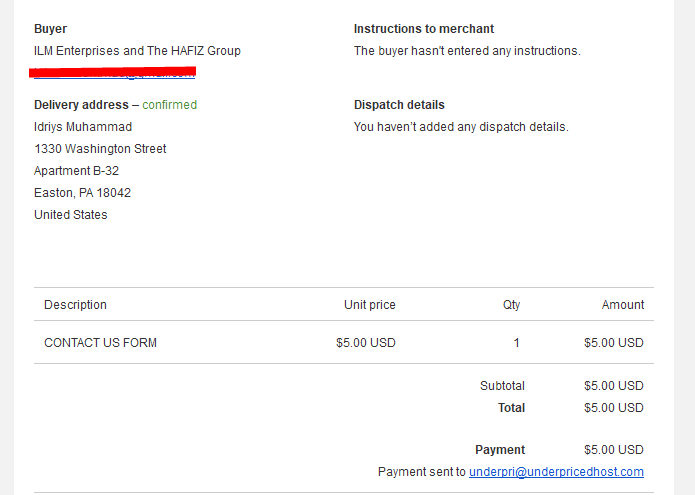This screenshot has height=495, width=695.
Task: Select the text about buyer instructions not entered
Action: [x=467, y=51]
